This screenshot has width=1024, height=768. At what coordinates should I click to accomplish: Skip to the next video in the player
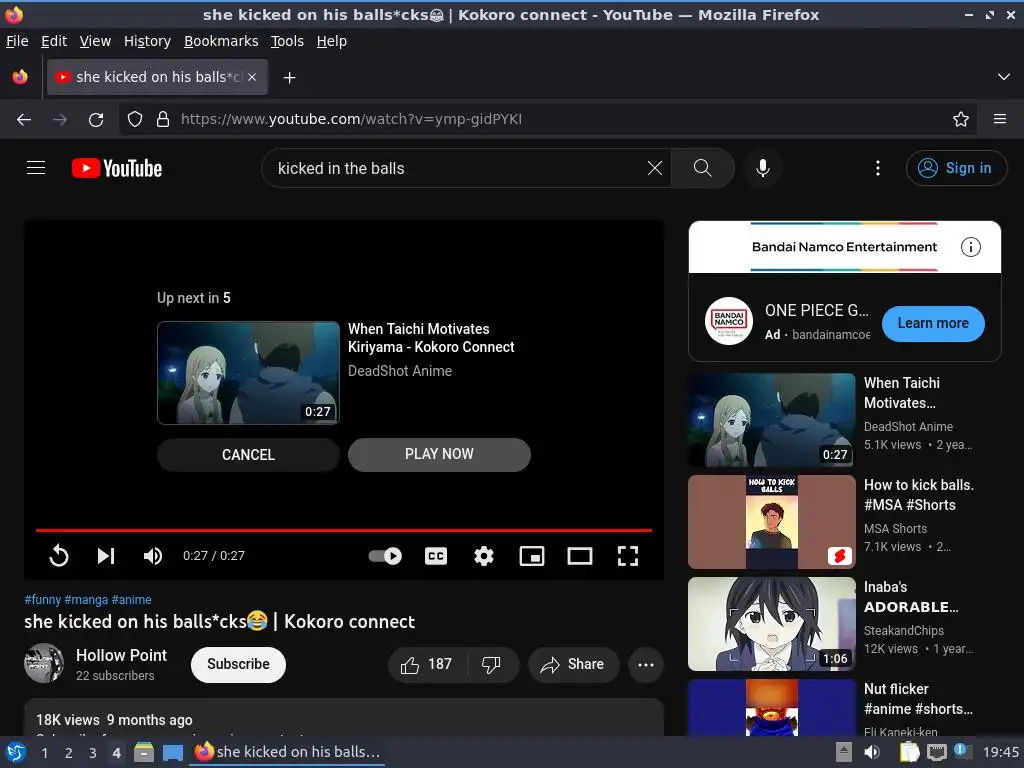click(x=106, y=556)
